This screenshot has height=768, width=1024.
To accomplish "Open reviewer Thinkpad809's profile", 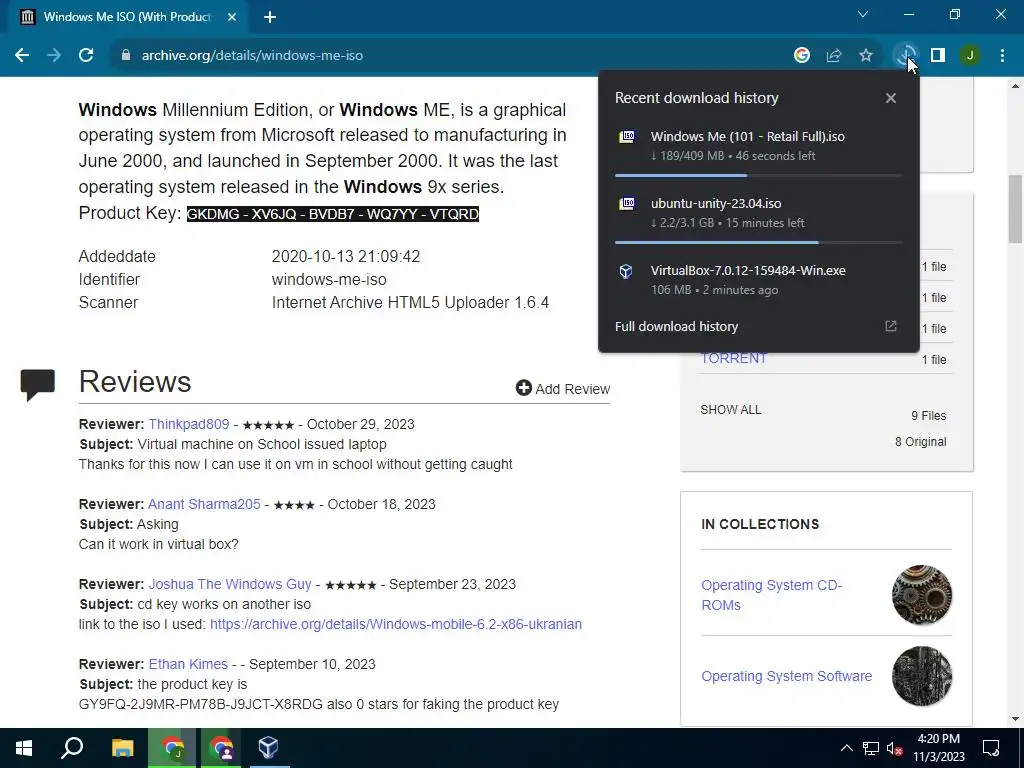I will (x=189, y=424).
